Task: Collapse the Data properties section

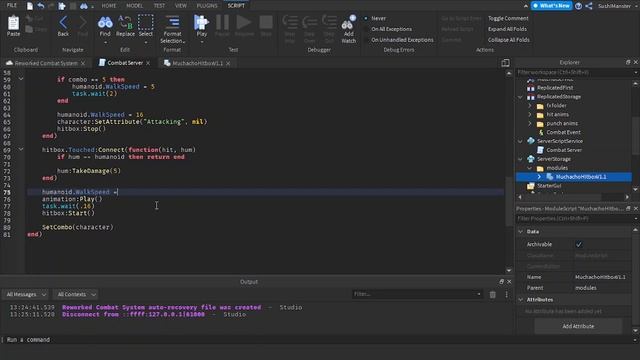Action: point(520,231)
